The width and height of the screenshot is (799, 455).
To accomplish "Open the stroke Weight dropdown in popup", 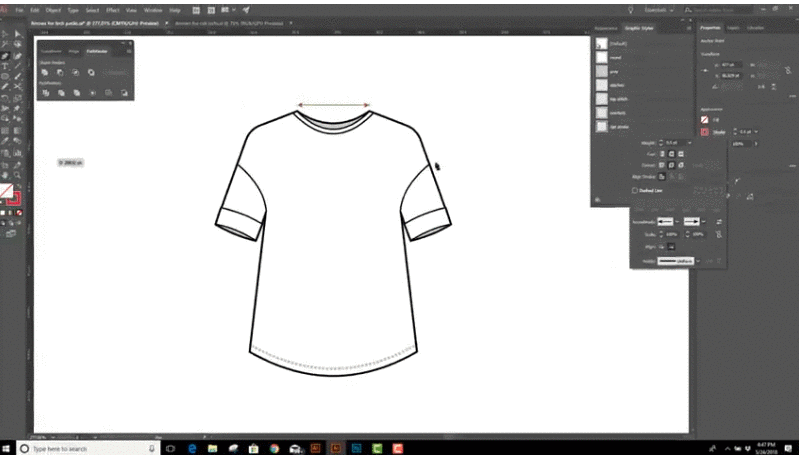I will tap(689, 143).
